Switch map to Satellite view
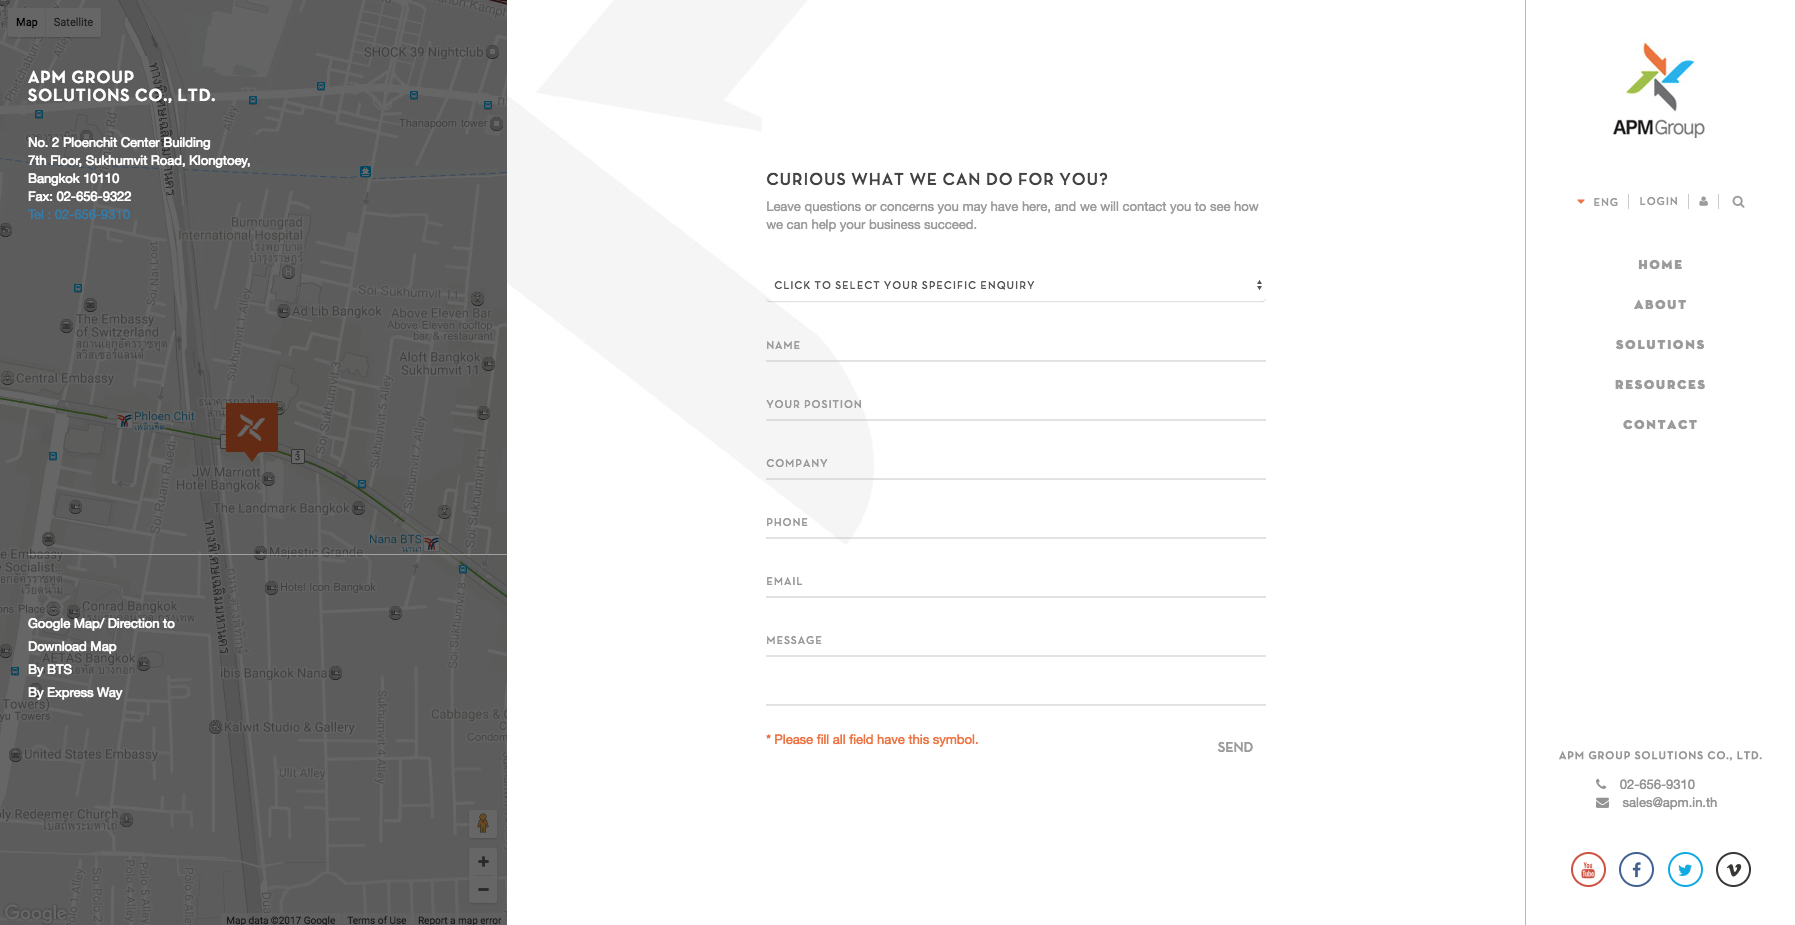This screenshot has width=1795, height=925. (73, 22)
